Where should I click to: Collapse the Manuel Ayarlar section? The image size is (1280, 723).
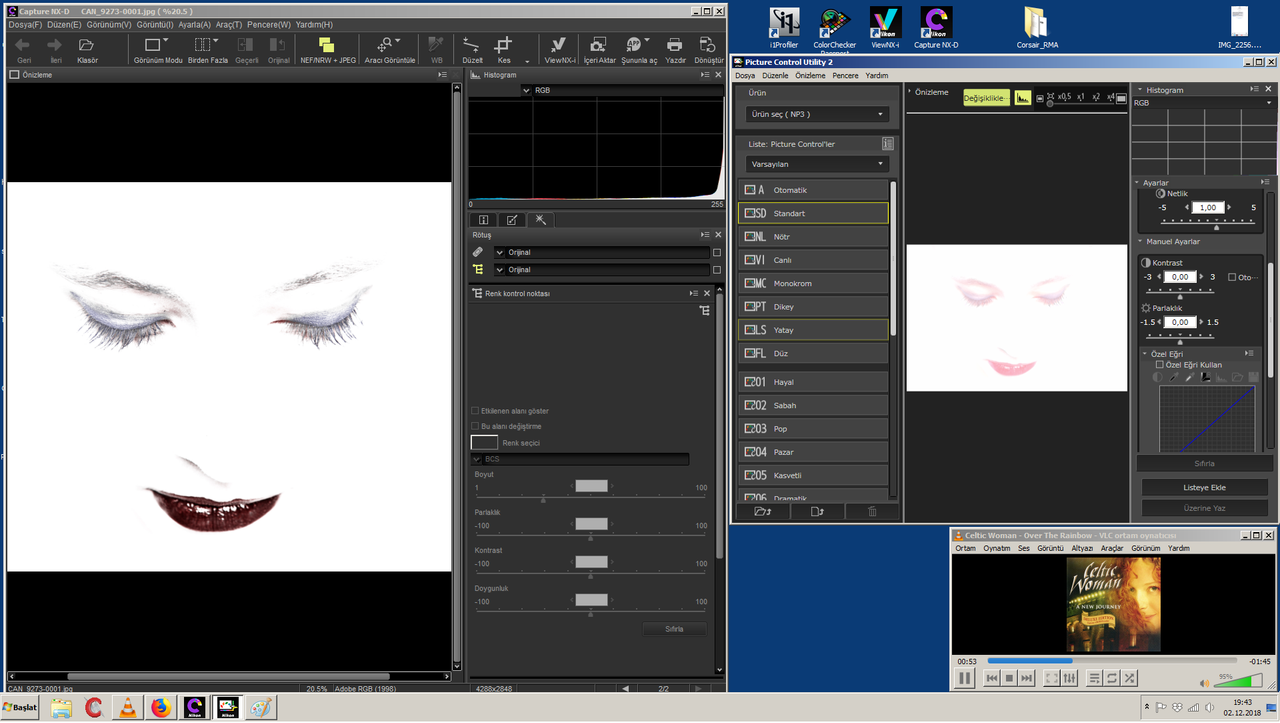(1142, 241)
